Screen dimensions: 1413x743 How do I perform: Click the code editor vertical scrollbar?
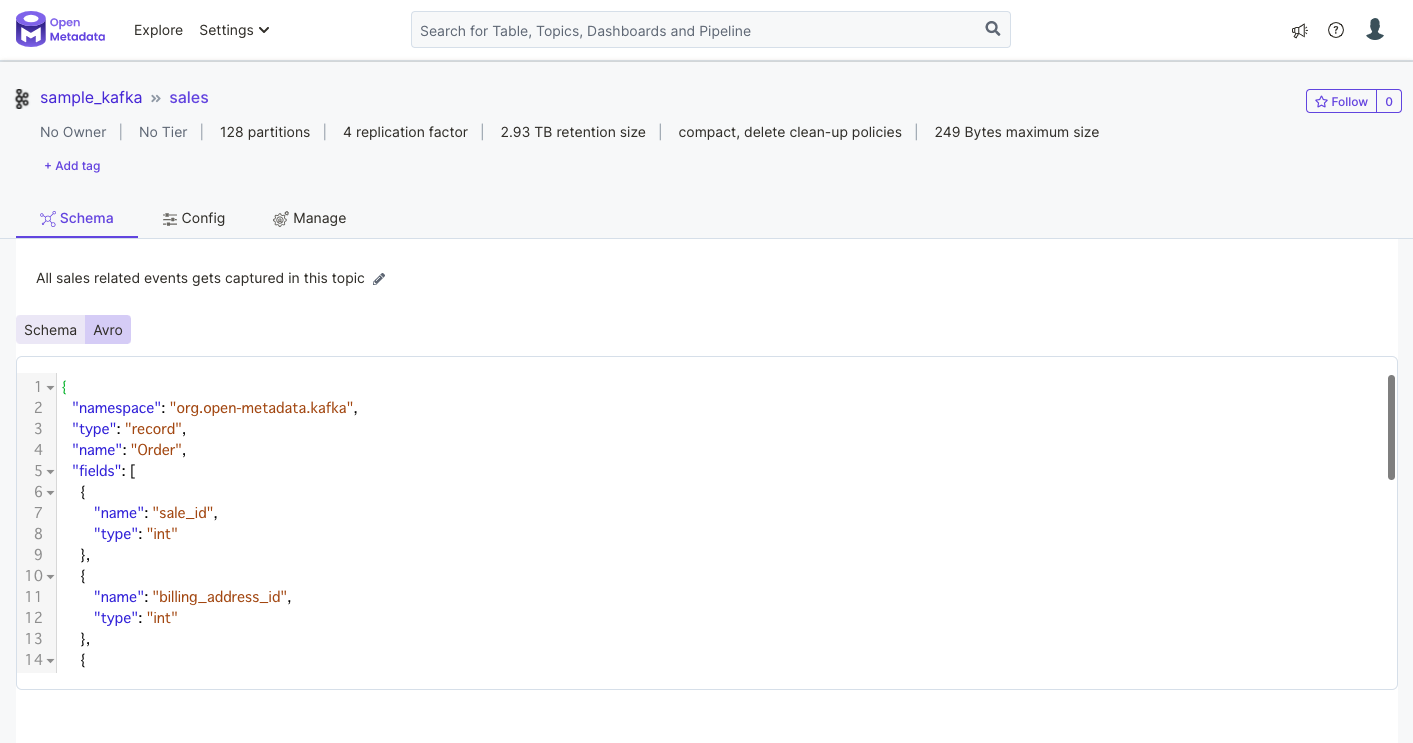tap(1390, 428)
